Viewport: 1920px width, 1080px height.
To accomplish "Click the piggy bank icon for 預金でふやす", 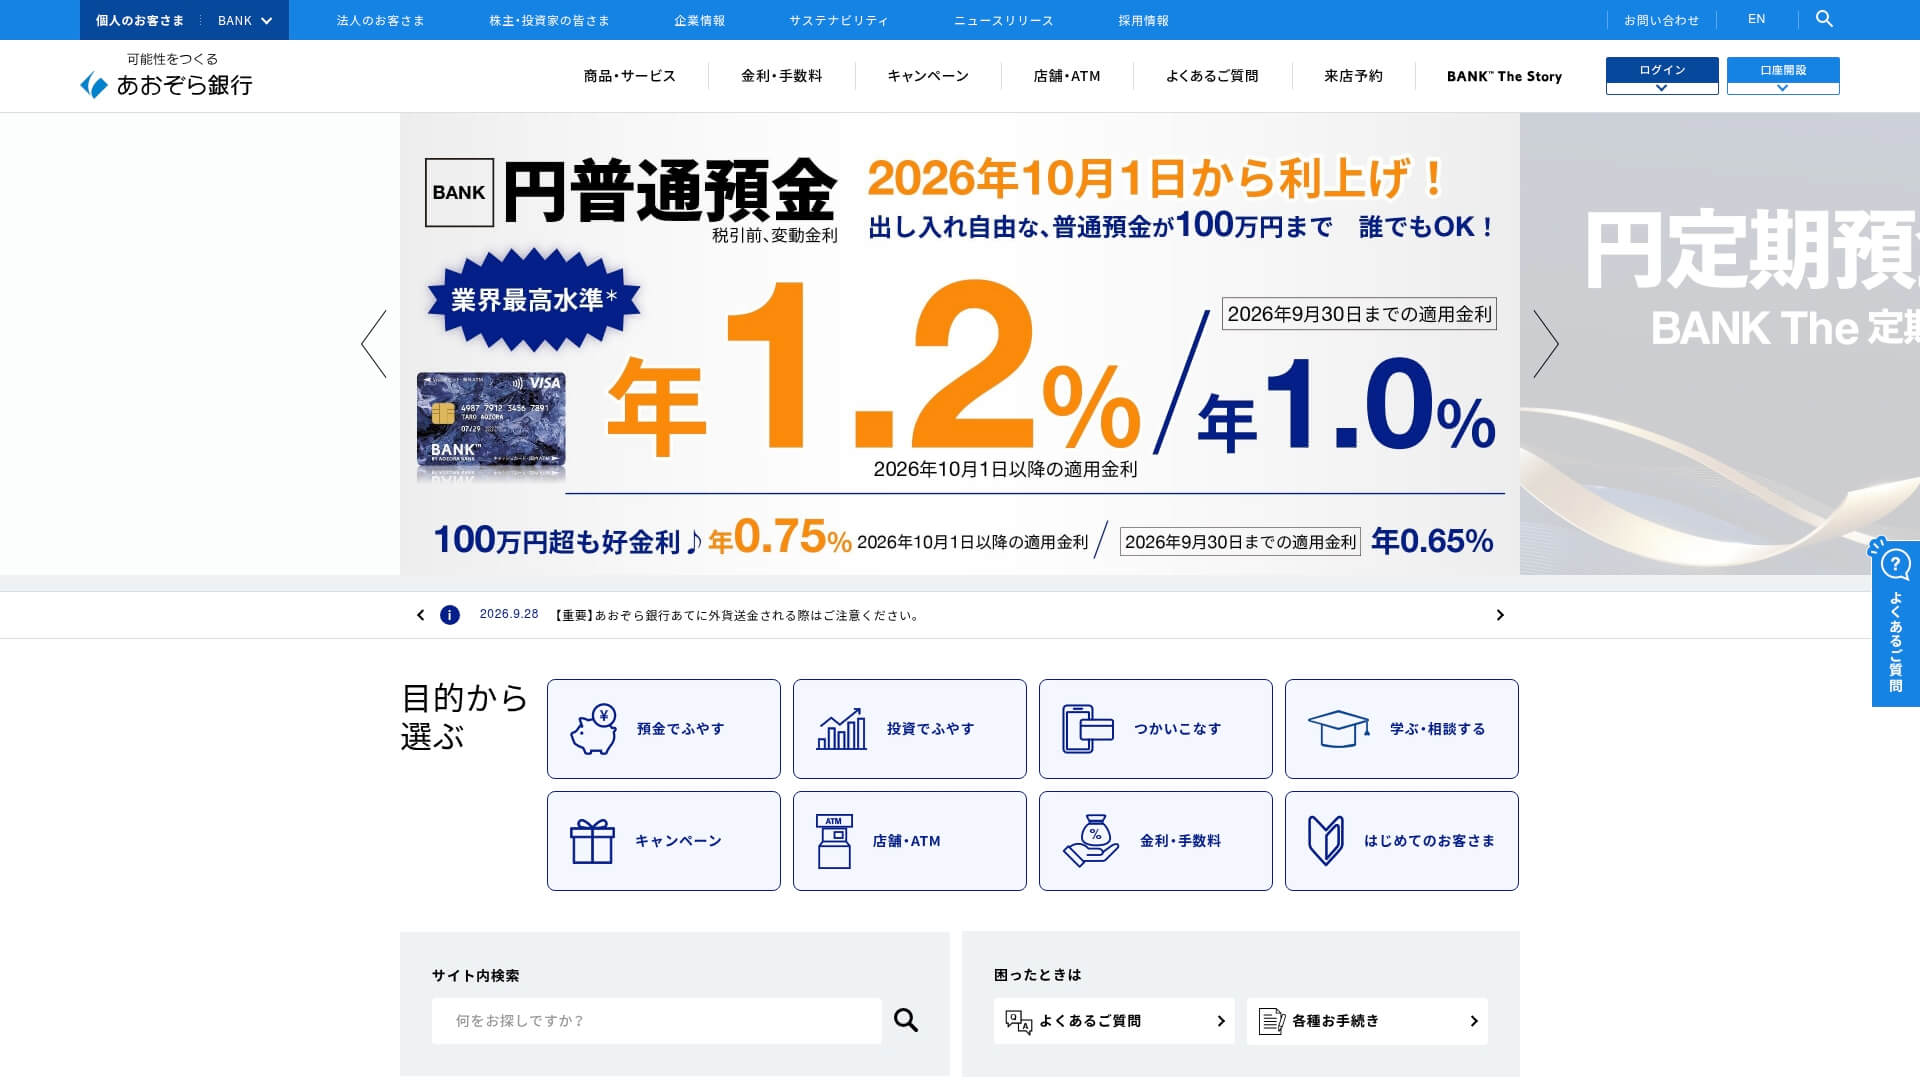I will [593, 729].
